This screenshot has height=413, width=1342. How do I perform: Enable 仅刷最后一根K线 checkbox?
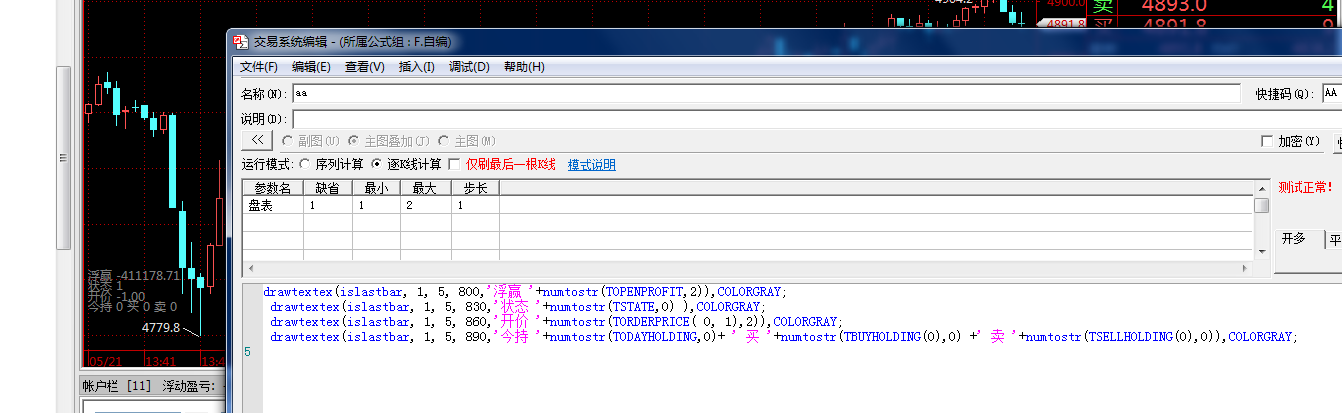[x=454, y=164]
